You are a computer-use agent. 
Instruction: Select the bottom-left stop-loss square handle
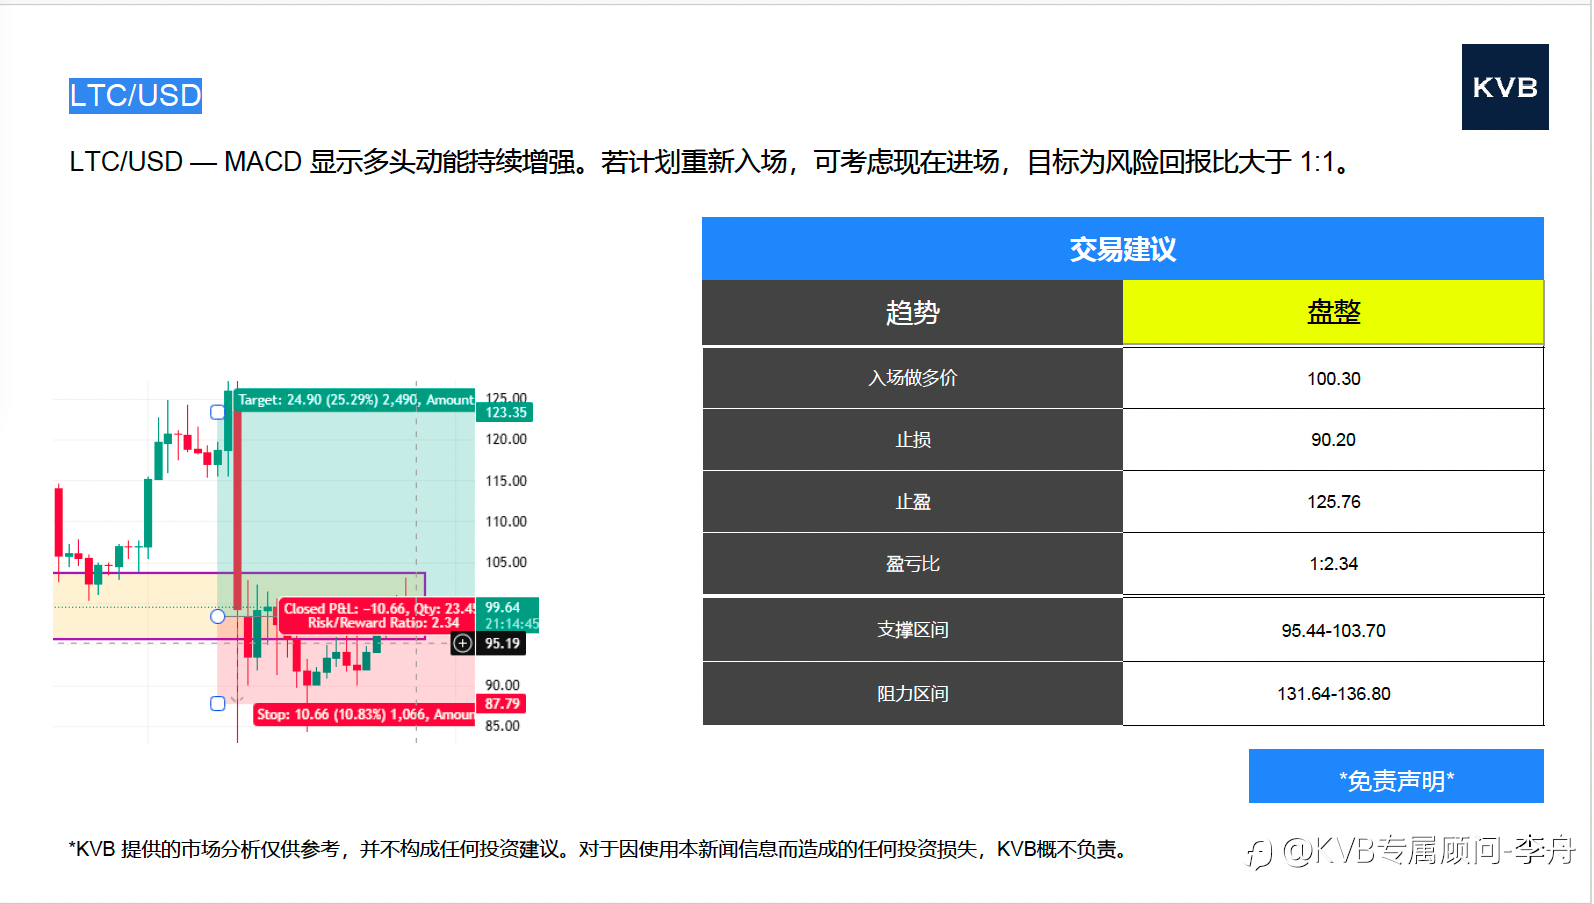tap(217, 704)
